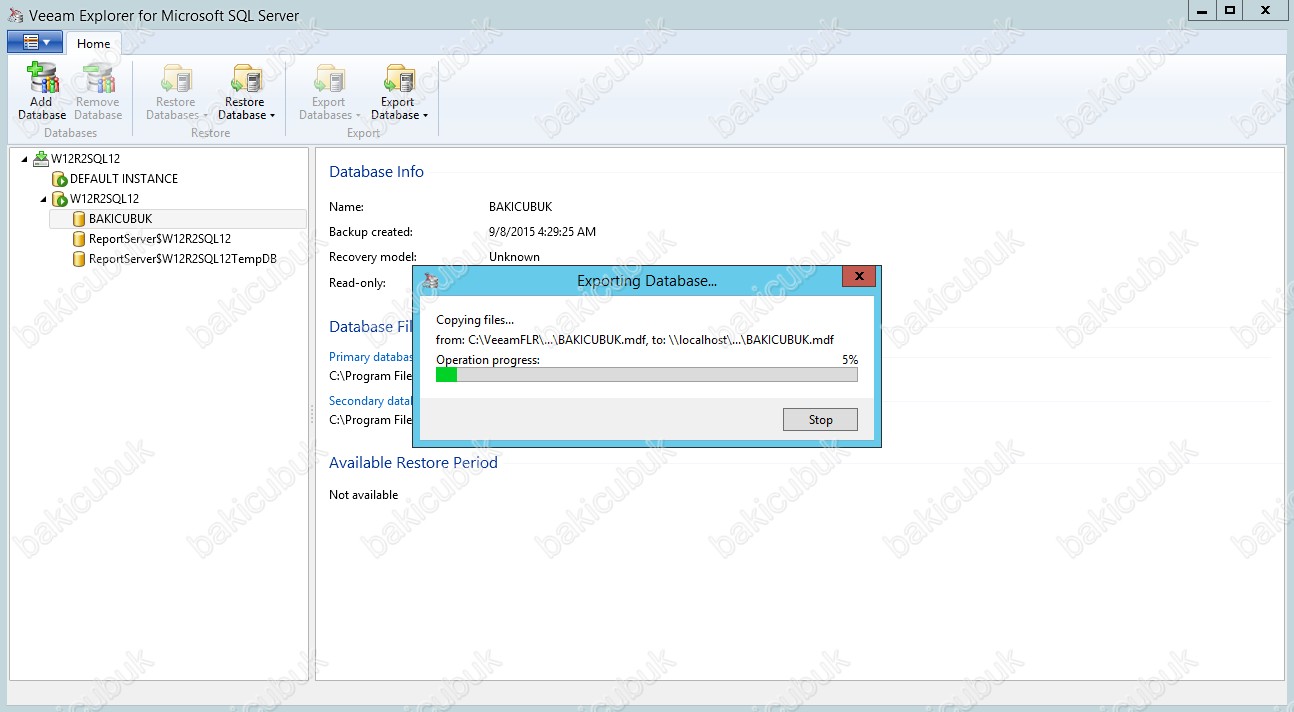Switch to the Home tab

pyautogui.click(x=94, y=44)
